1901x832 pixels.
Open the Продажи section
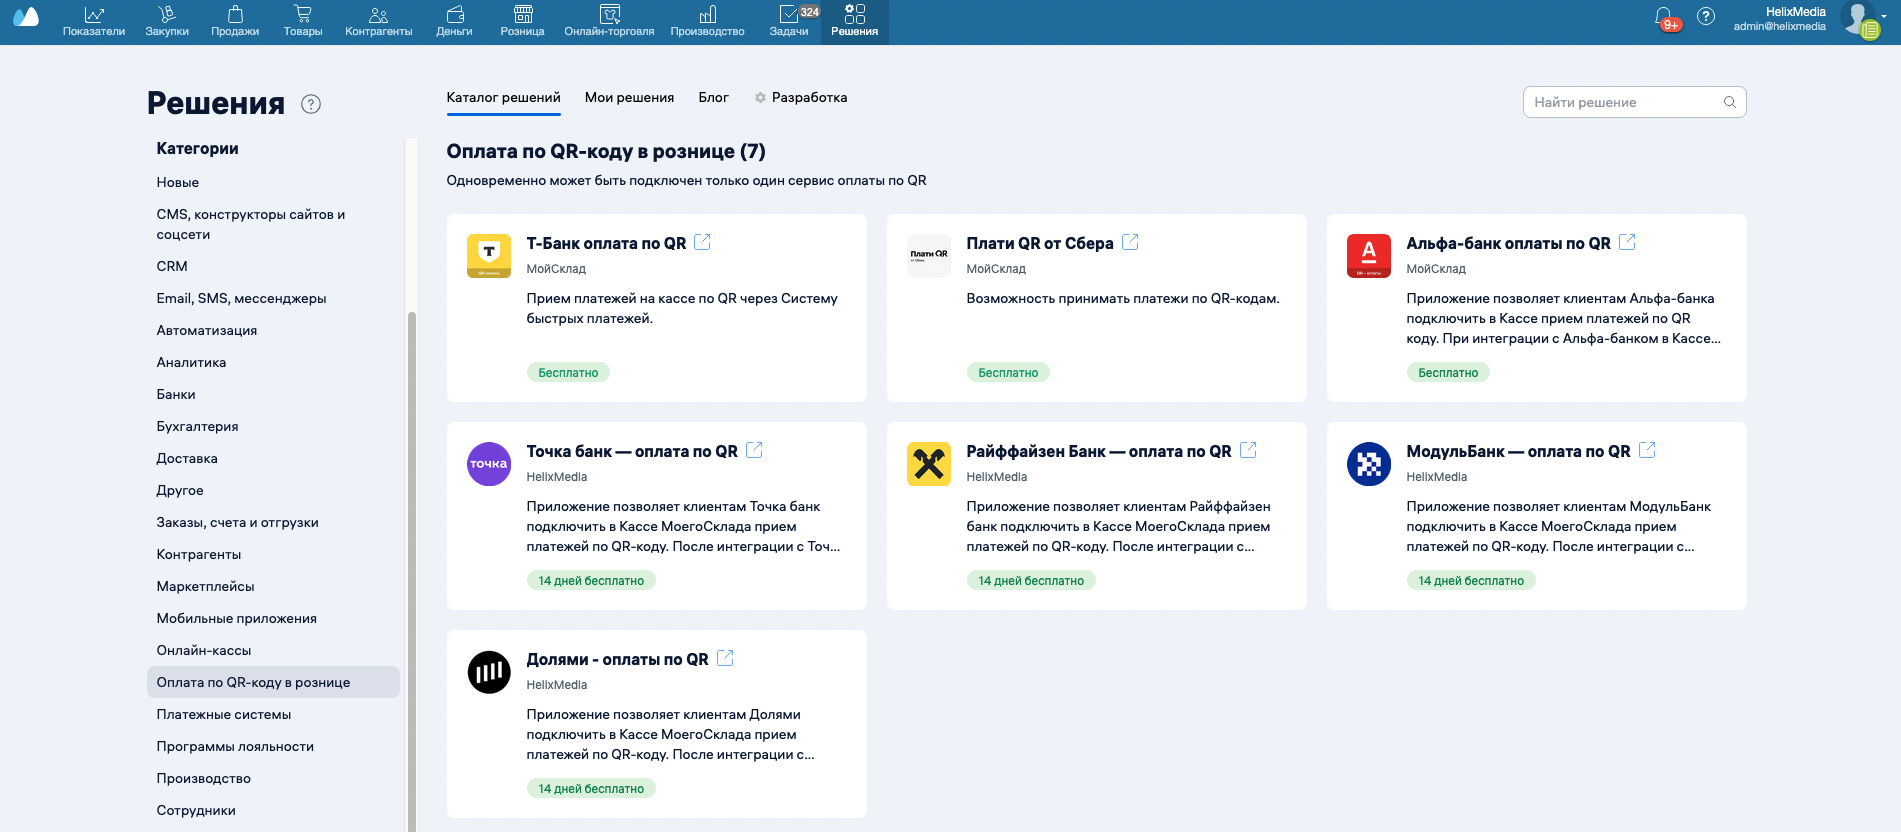click(235, 21)
